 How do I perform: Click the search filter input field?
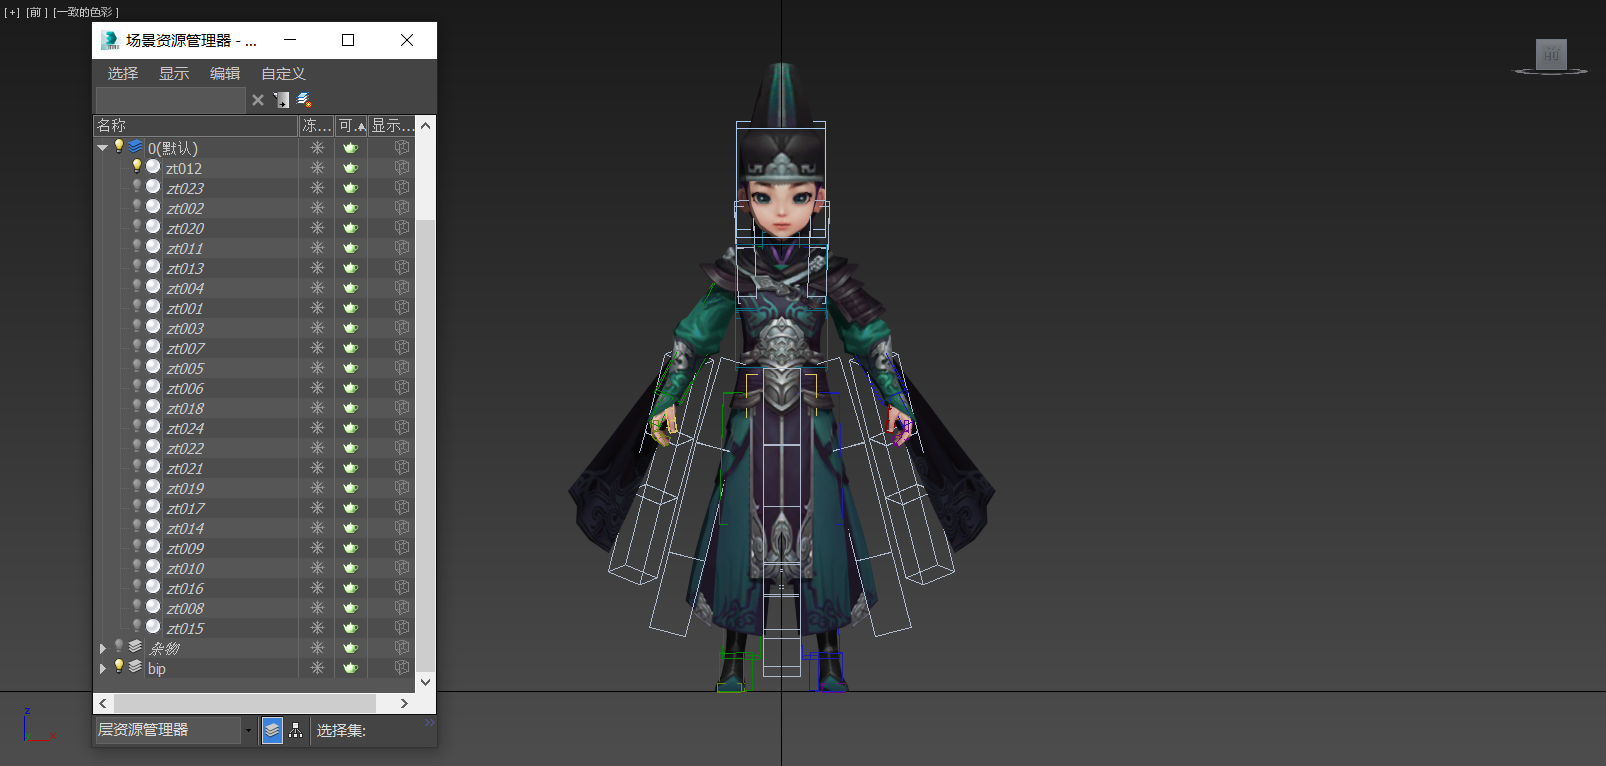(x=170, y=100)
